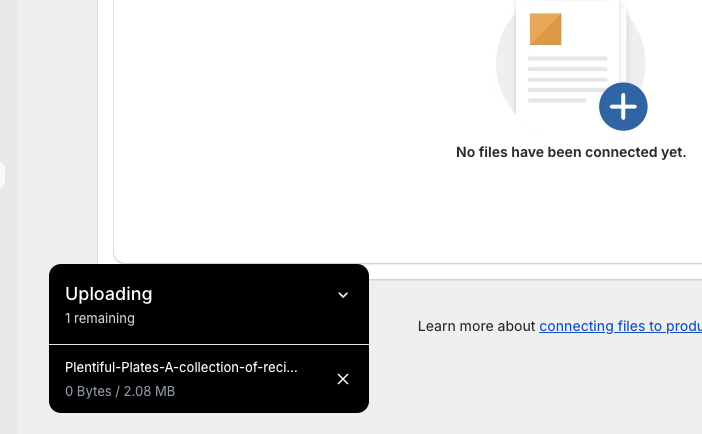Click the "1 remaining" upload status text
This screenshot has height=434, width=702.
pyautogui.click(x=100, y=318)
